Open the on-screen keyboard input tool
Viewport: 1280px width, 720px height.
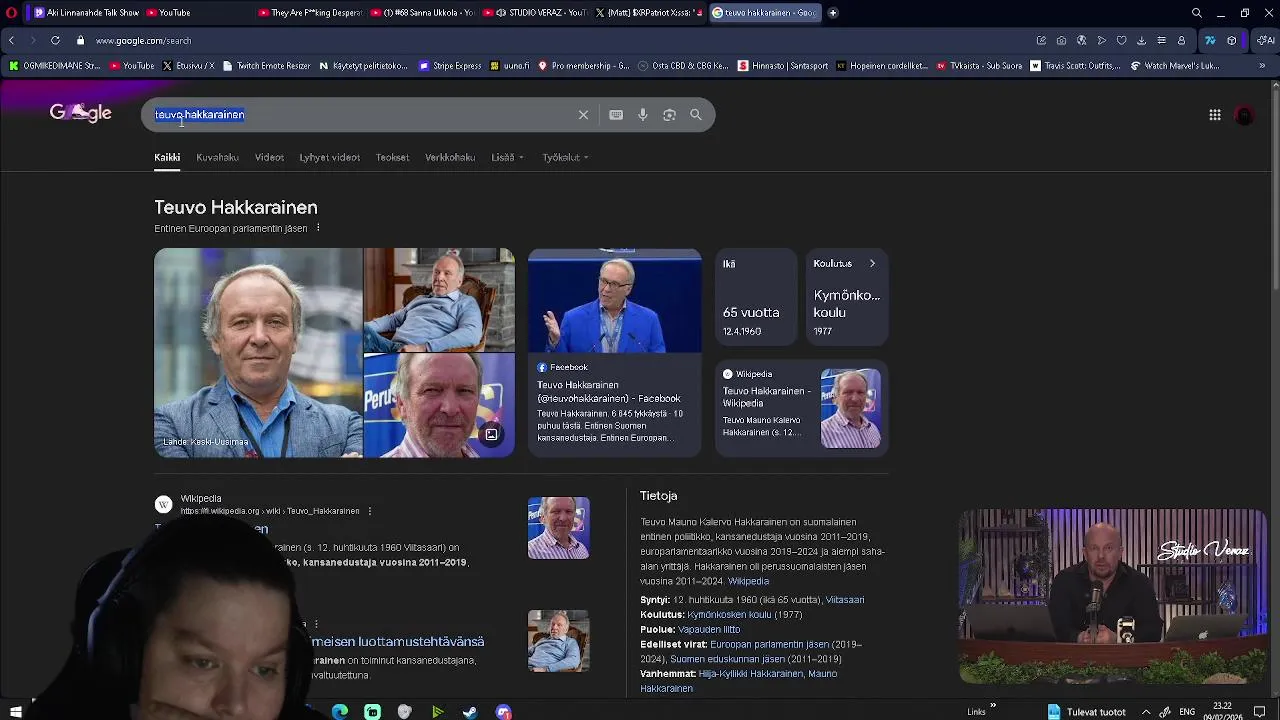point(616,115)
